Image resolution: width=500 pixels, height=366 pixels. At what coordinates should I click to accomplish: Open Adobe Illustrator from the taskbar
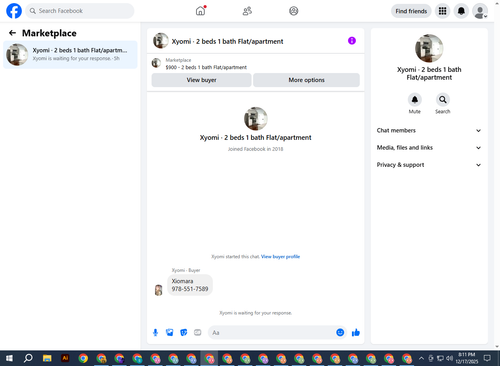pos(65,358)
